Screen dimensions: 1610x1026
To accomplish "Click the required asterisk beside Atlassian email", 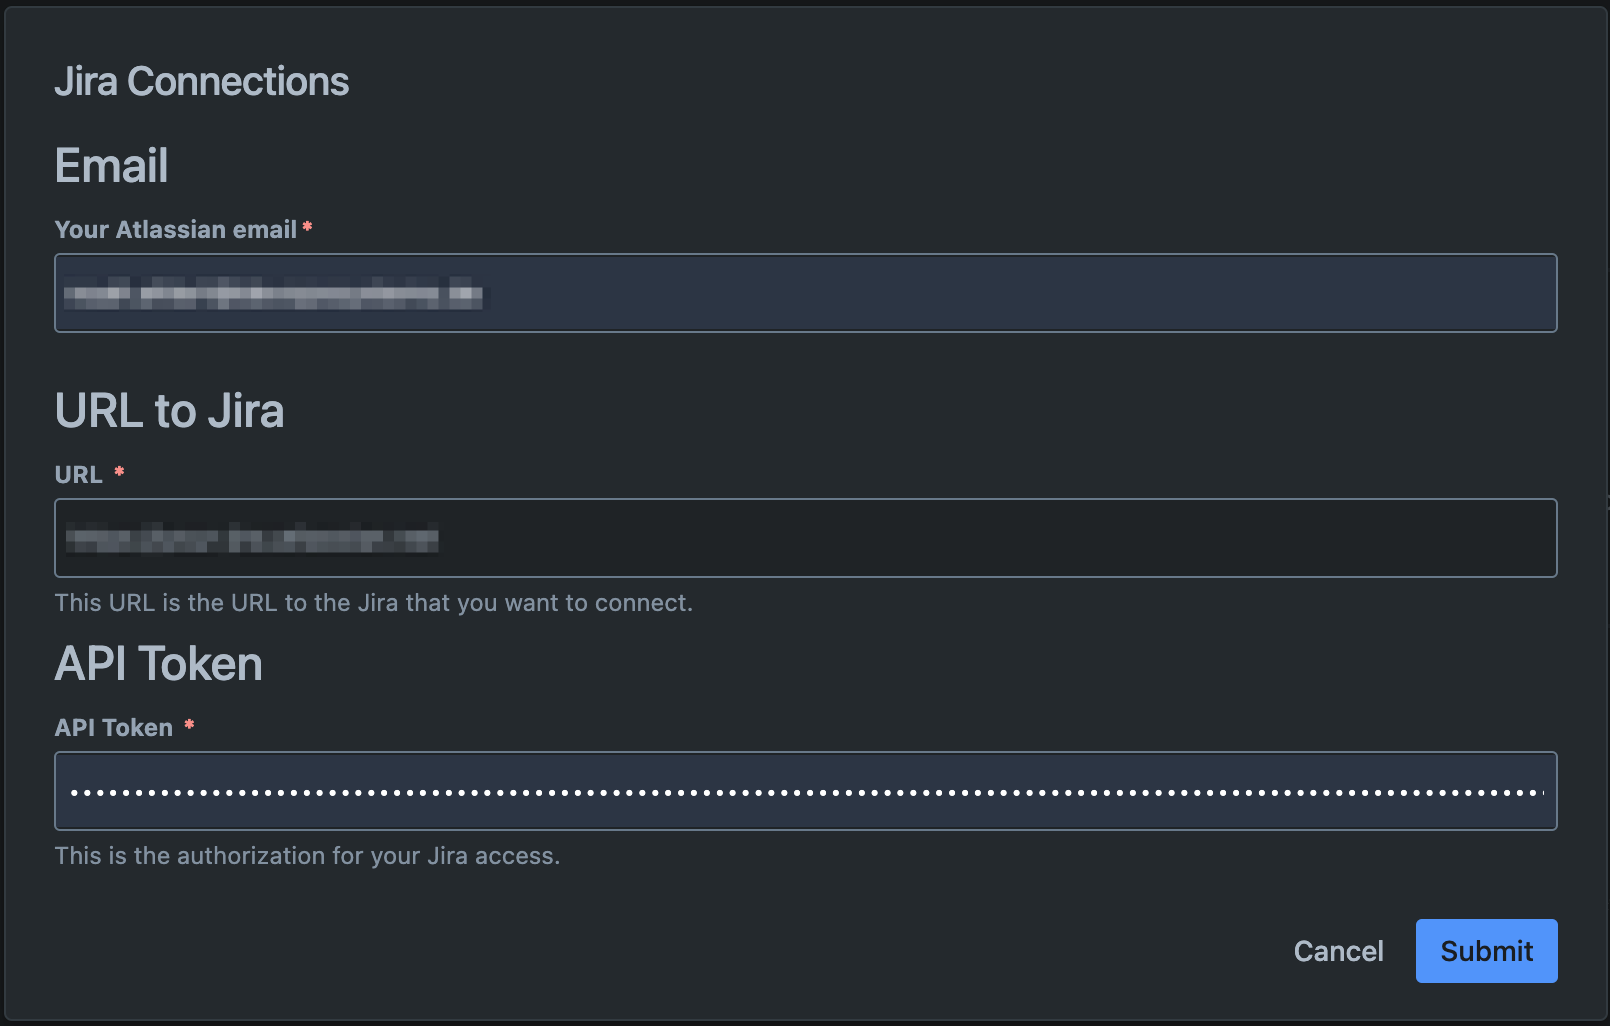I will 308,227.
